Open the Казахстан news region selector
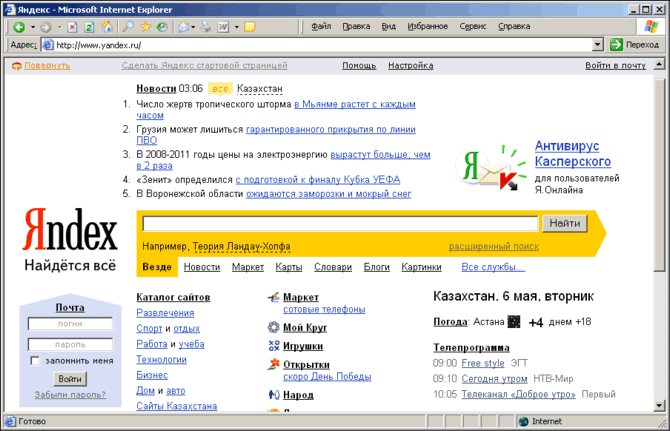Image resolution: width=670 pixels, height=431 pixels. pyautogui.click(x=259, y=89)
